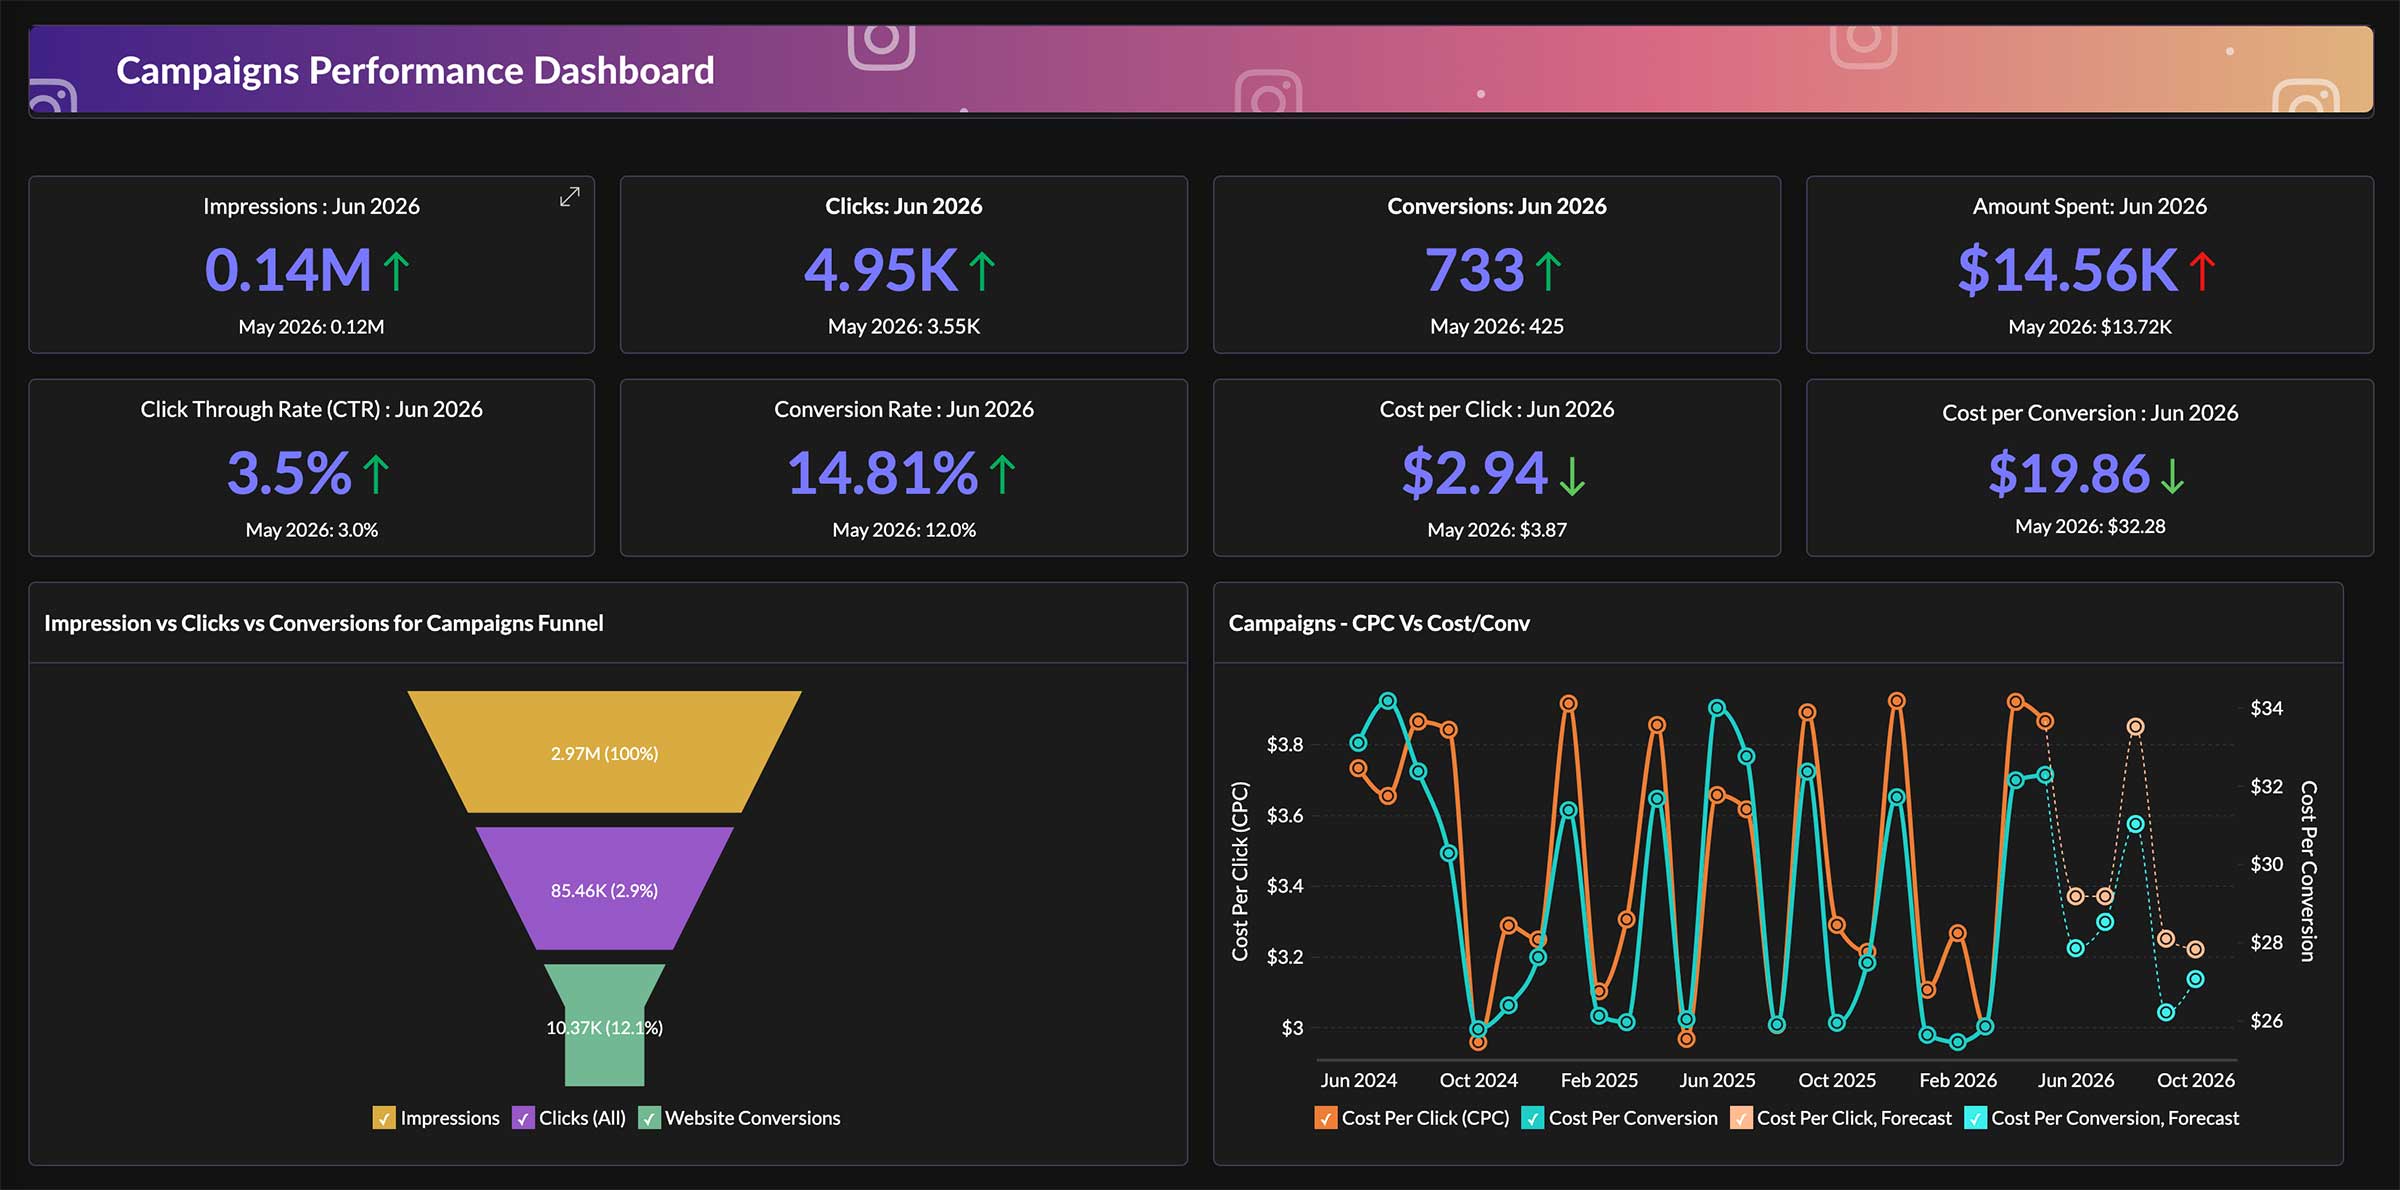Click the $26 right axis label
Image resolution: width=2400 pixels, height=1190 pixels.
click(x=2266, y=1021)
